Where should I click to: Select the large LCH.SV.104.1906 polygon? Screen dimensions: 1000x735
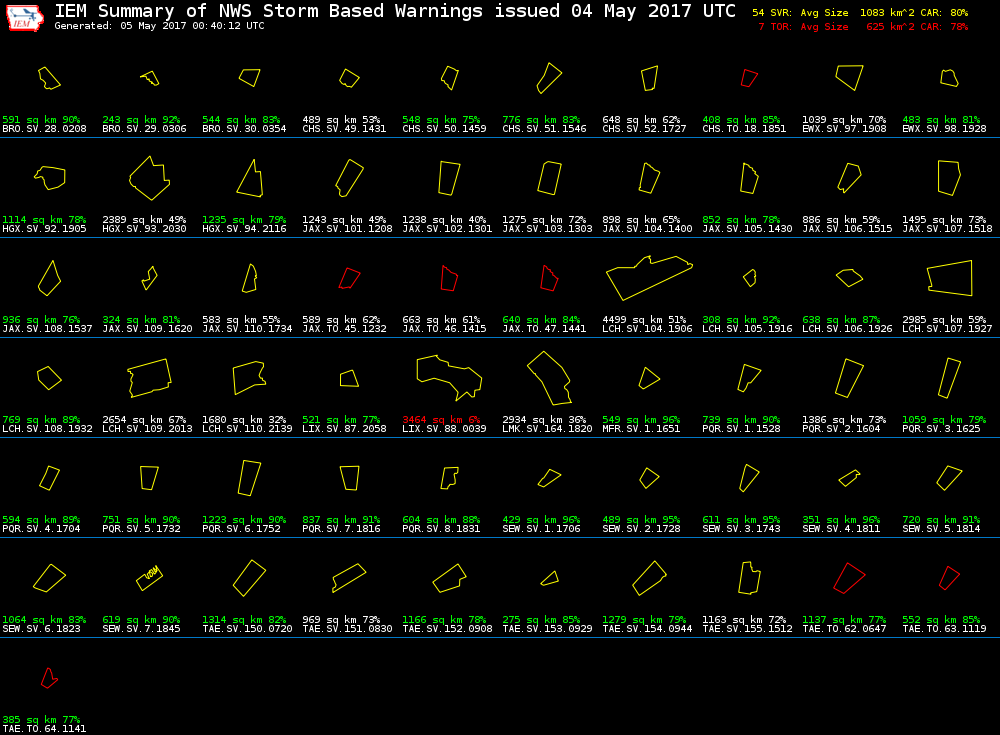pyautogui.click(x=649, y=278)
